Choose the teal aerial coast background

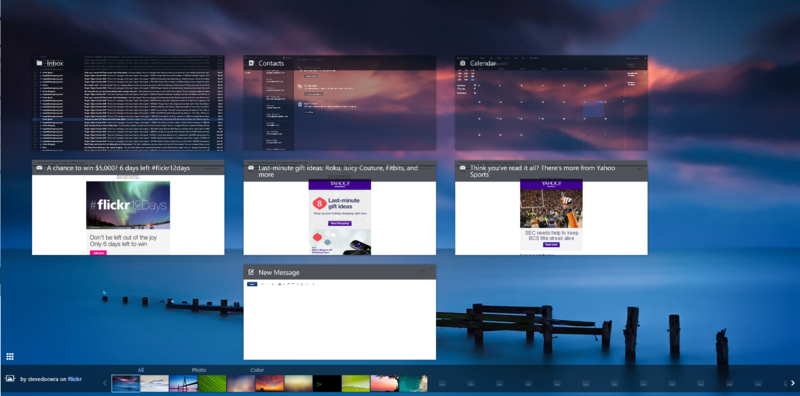pyautogui.click(x=414, y=383)
